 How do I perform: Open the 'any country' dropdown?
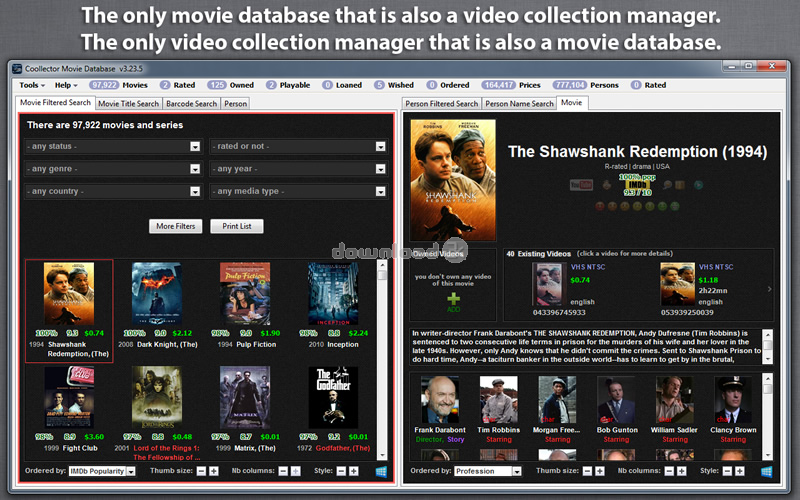(x=114, y=191)
